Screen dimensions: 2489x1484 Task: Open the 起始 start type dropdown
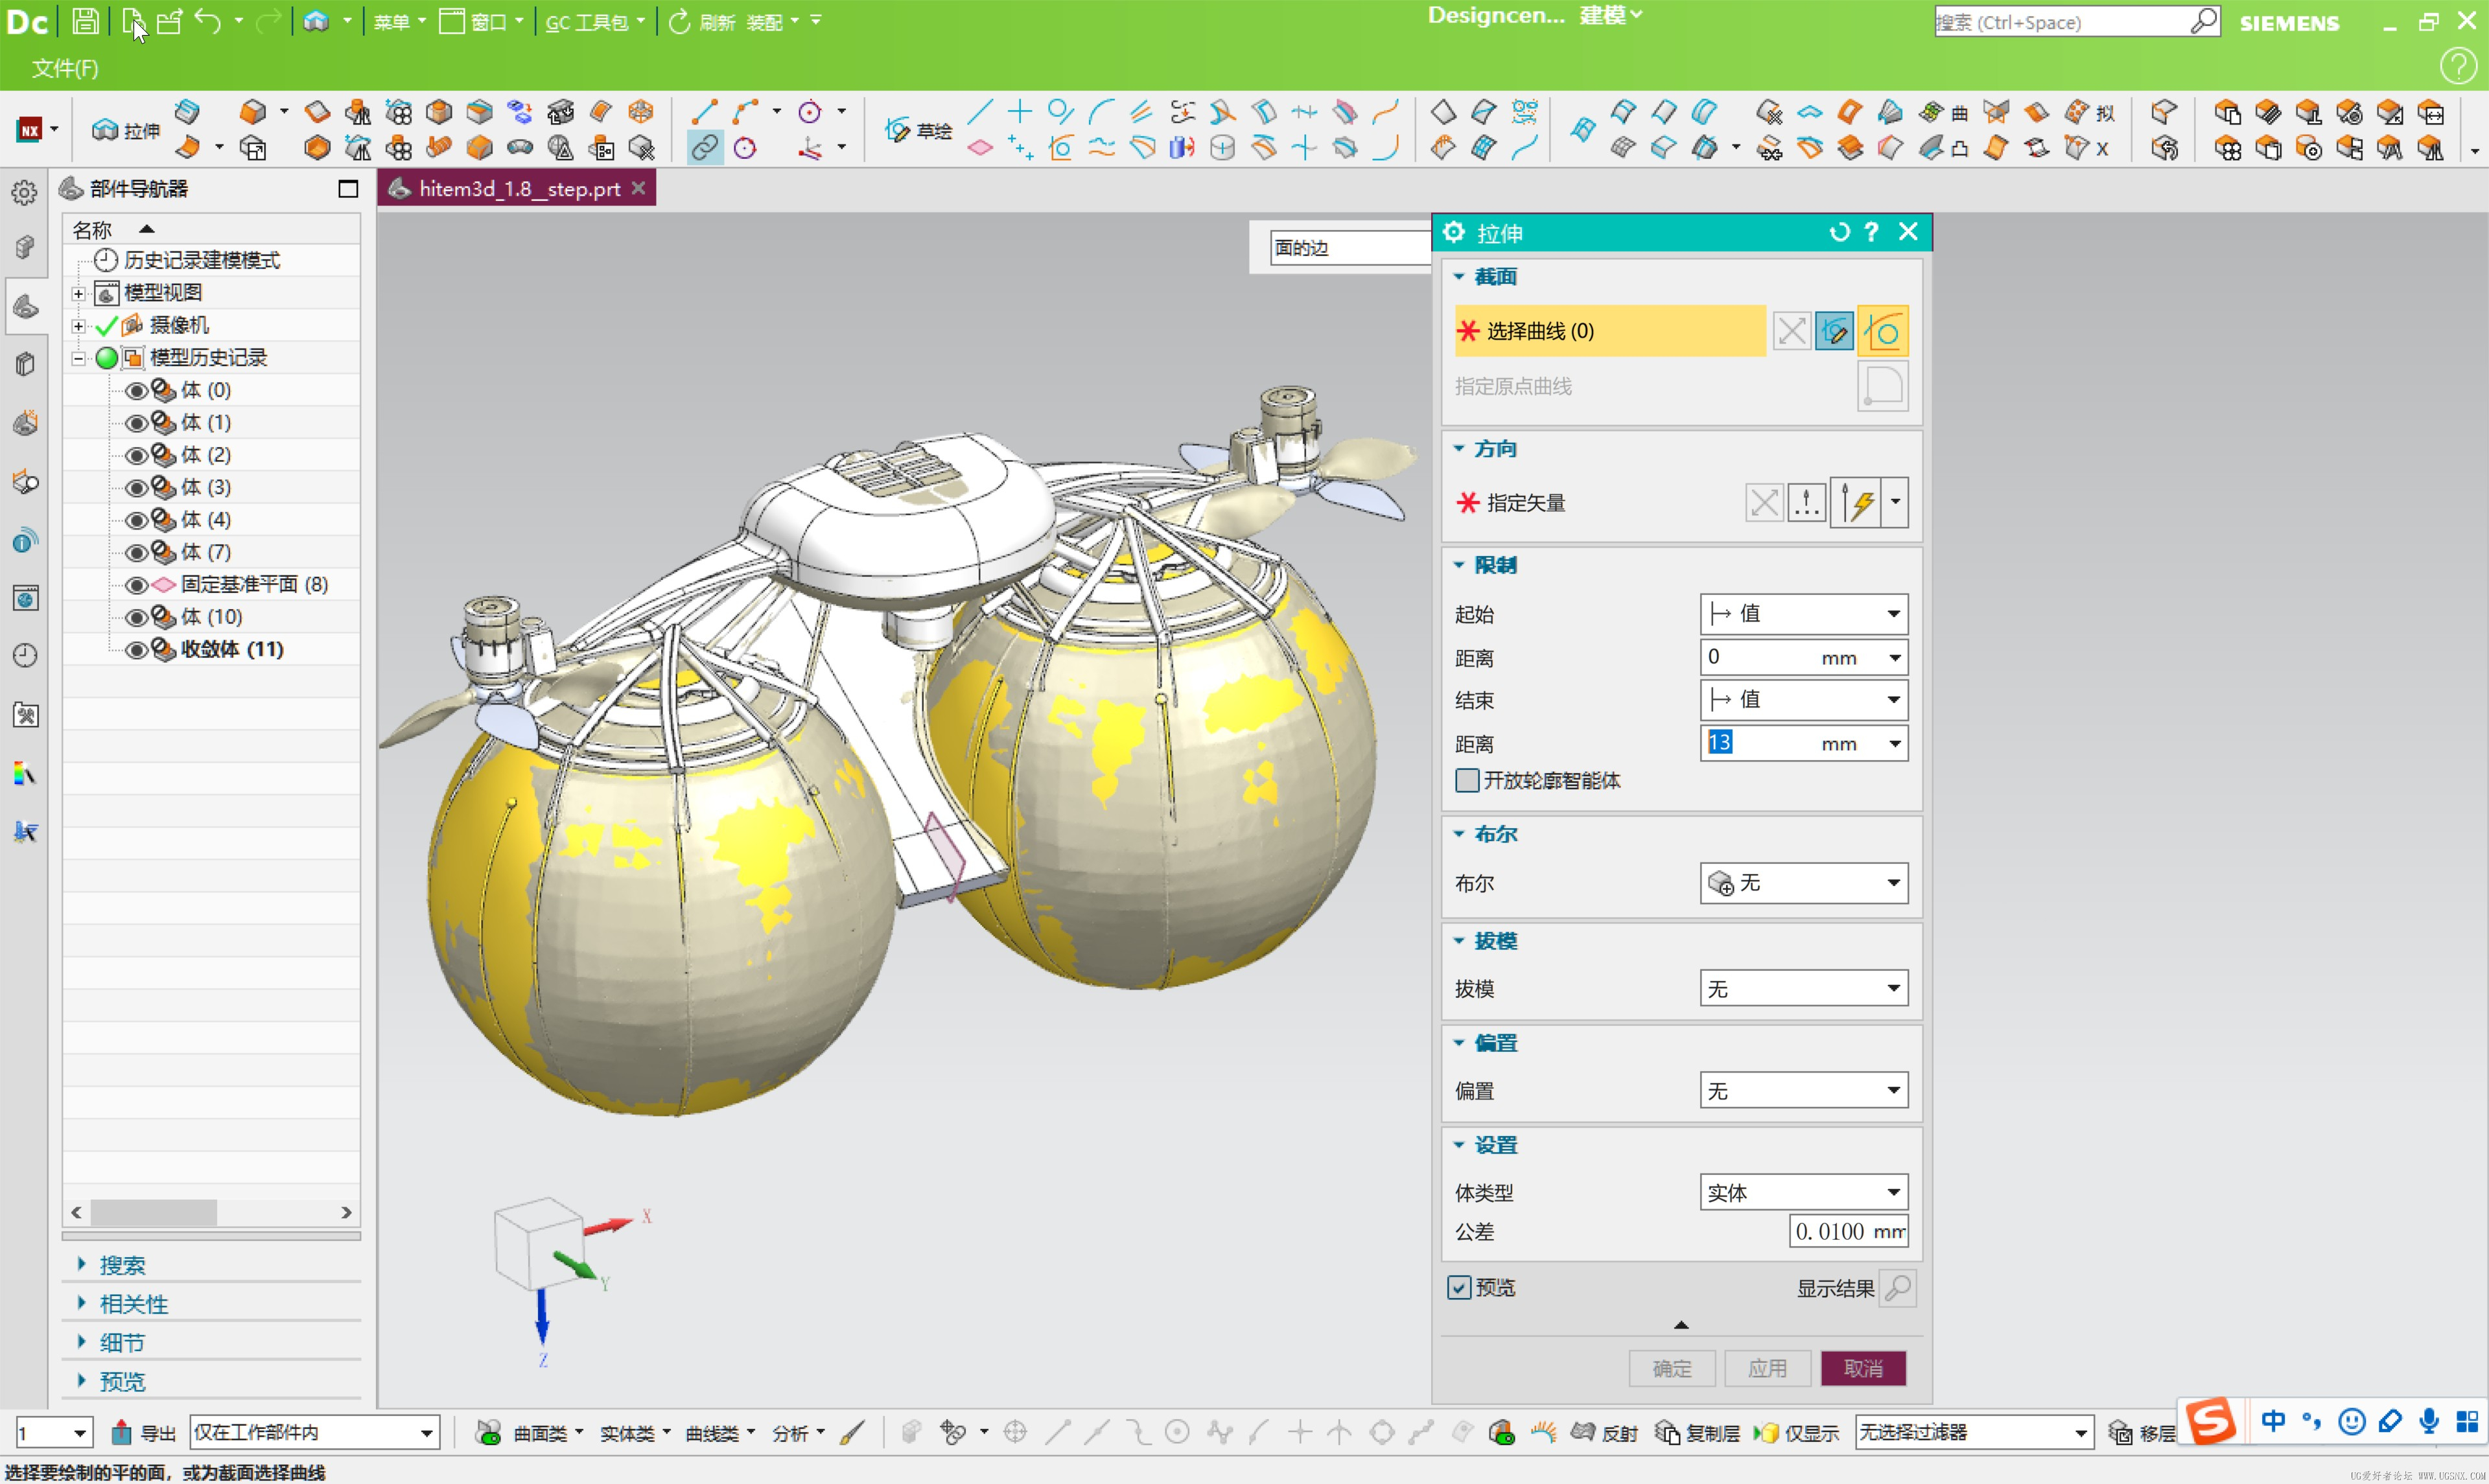[1803, 613]
